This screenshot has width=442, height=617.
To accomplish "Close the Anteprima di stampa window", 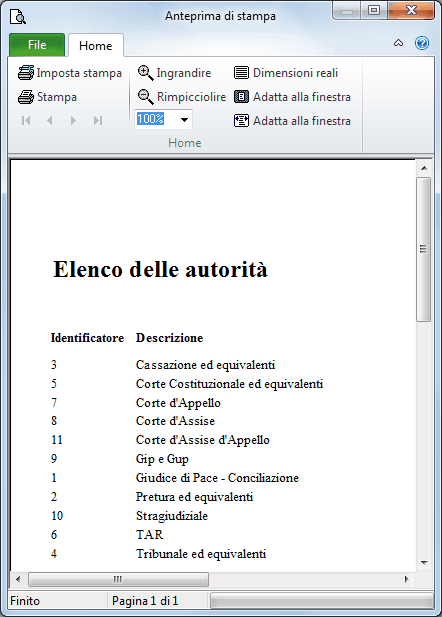I will 411,10.
